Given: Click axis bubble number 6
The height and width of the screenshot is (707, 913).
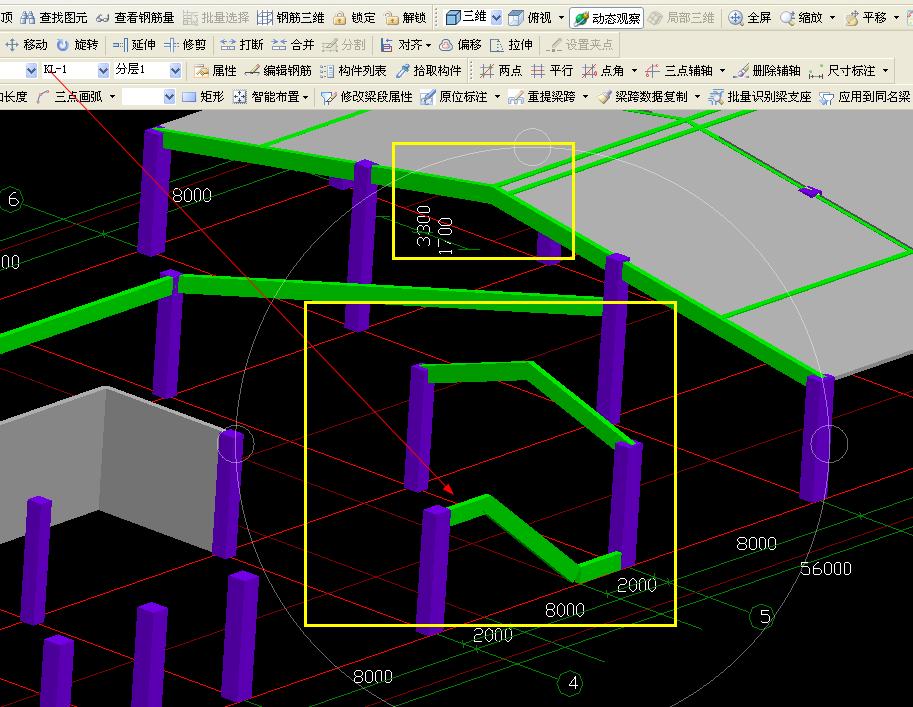Looking at the screenshot, I should coord(12,200).
